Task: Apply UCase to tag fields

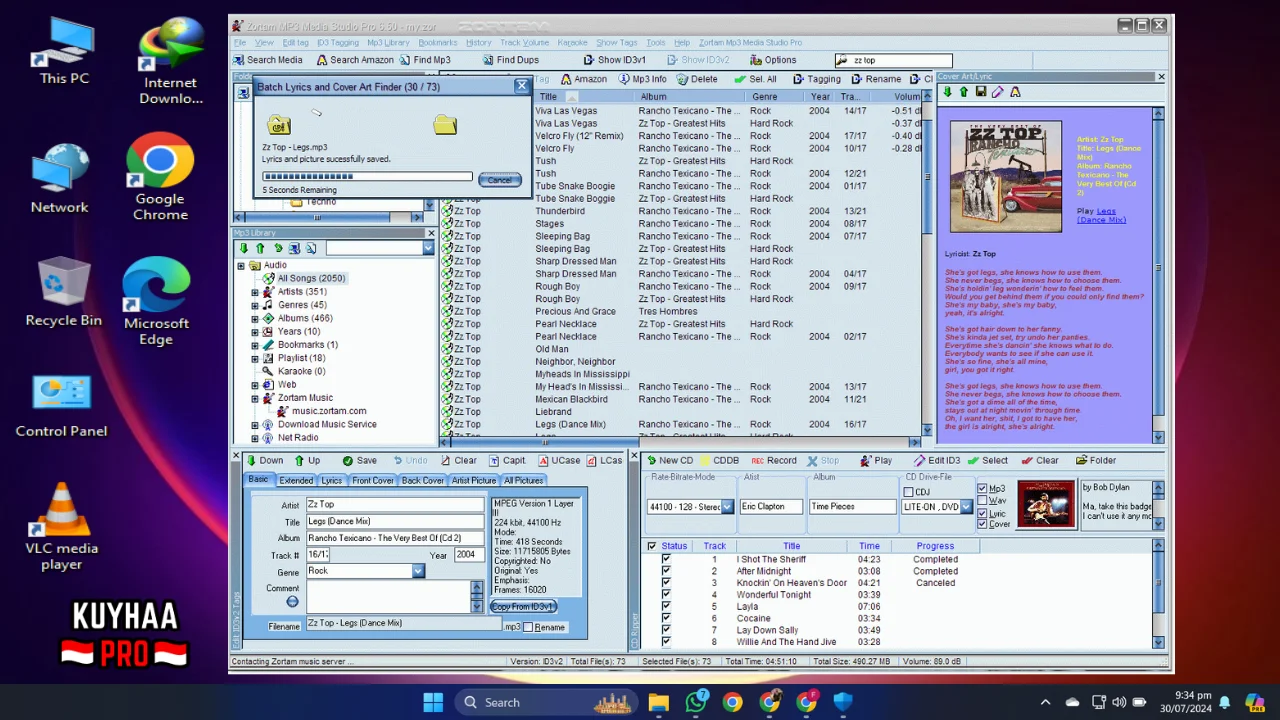Action: point(558,461)
